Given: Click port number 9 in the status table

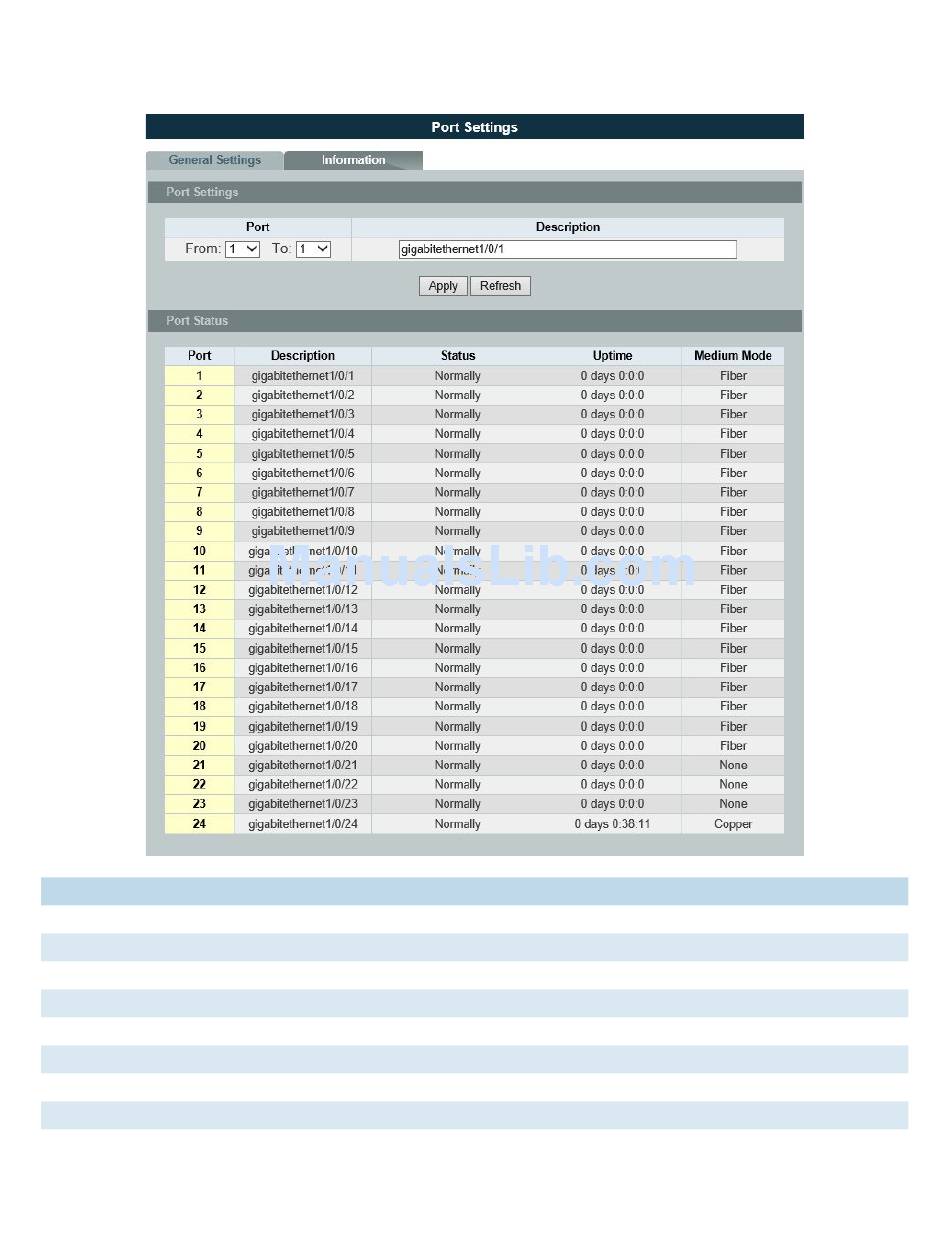Looking at the screenshot, I should (x=200, y=531).
